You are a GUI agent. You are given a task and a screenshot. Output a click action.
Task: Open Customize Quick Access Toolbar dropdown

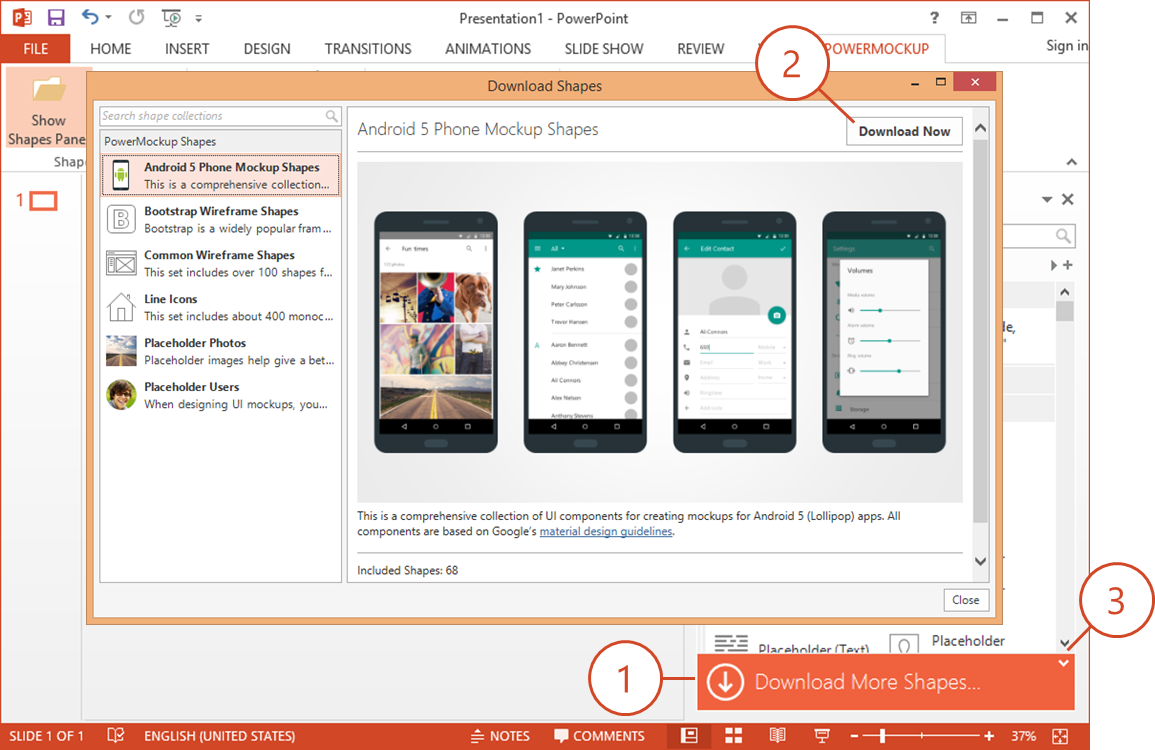coord(199,18)
